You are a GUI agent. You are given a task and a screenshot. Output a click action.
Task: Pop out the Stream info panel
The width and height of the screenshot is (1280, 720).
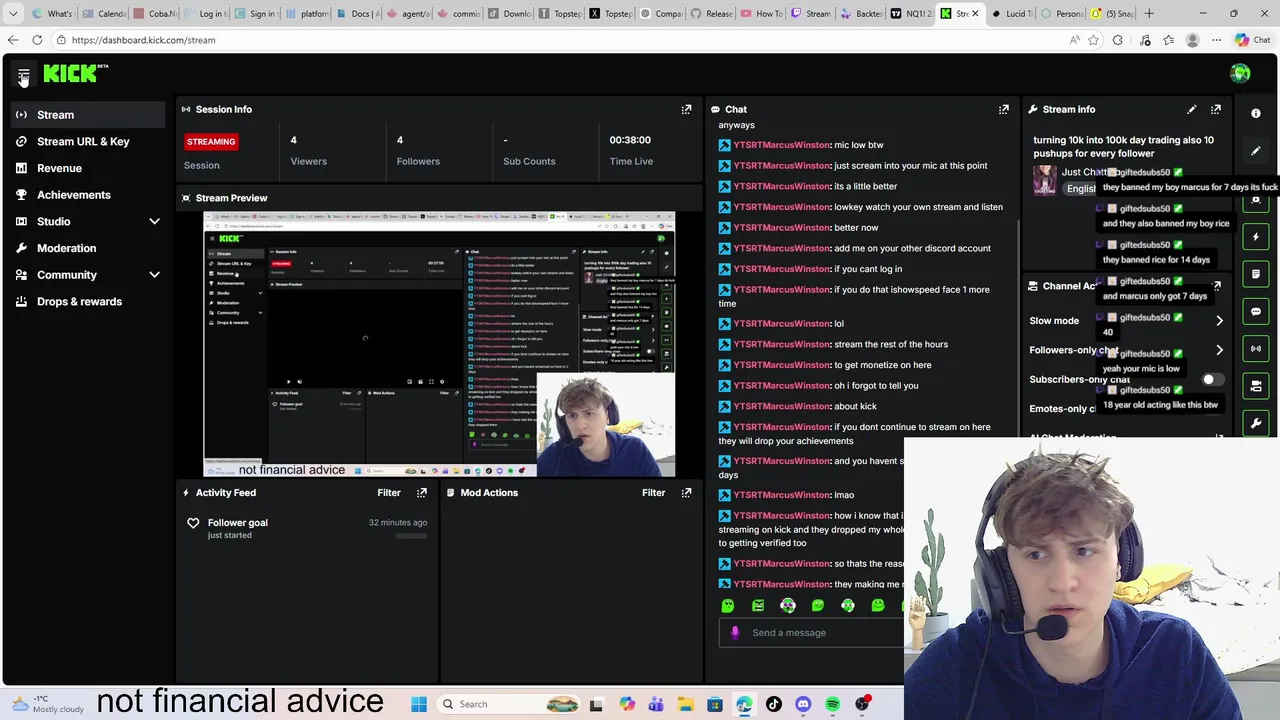click(x=1216, y=109)
